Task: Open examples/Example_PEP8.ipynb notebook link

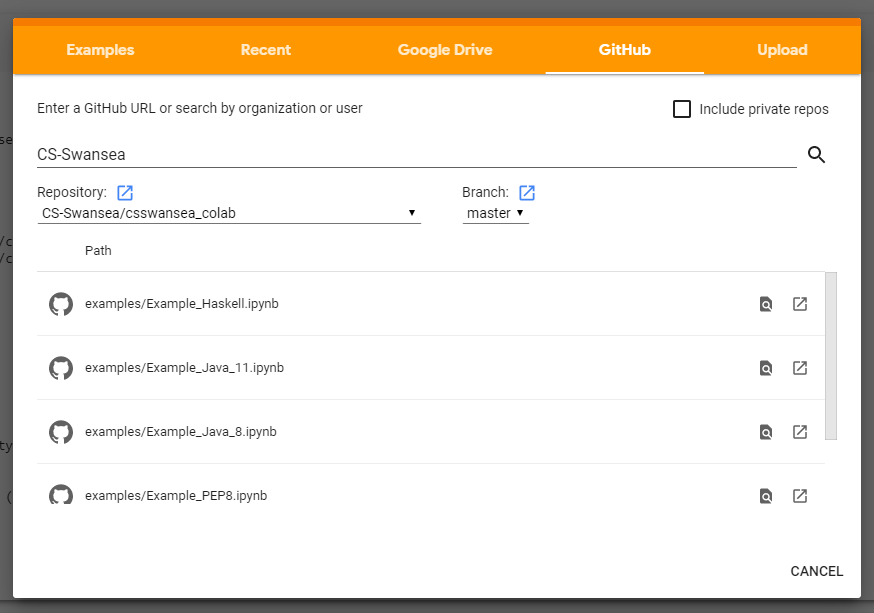Action: pos(176,496)
